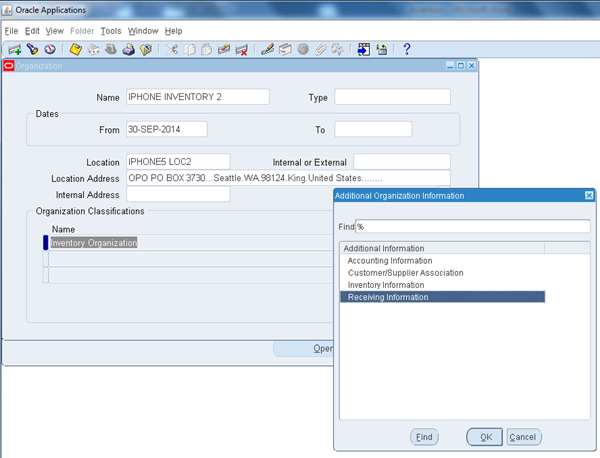This screenshot has width=600, height=458.
Task: Select Inventory Information list entry
Action: pyautogui.click(x=442, y=285)
